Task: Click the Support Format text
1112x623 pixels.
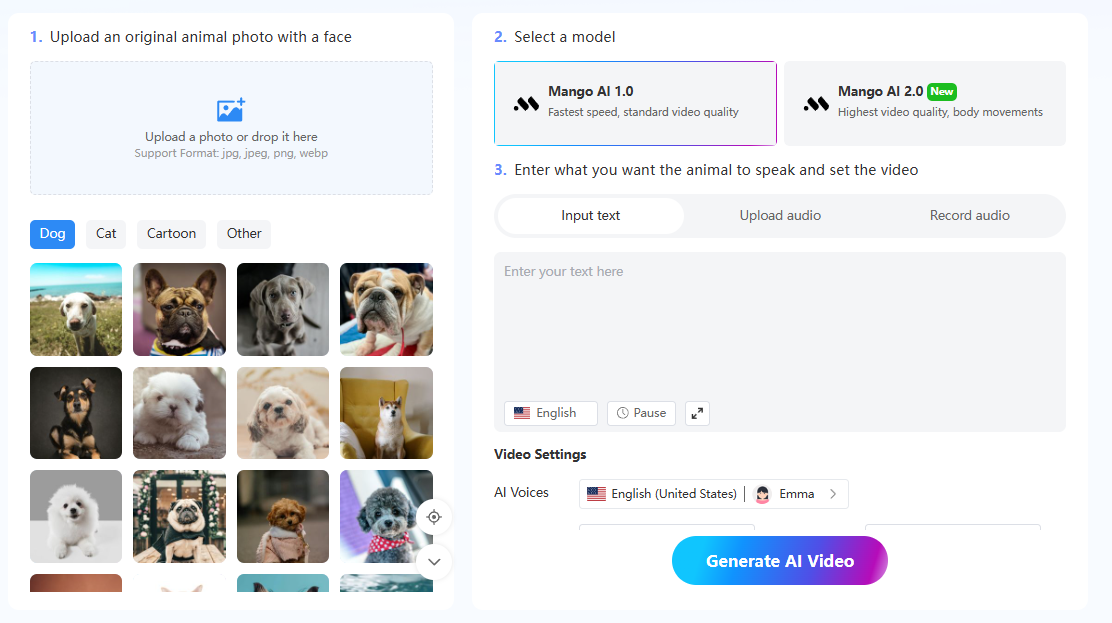Action: (231, 153)
